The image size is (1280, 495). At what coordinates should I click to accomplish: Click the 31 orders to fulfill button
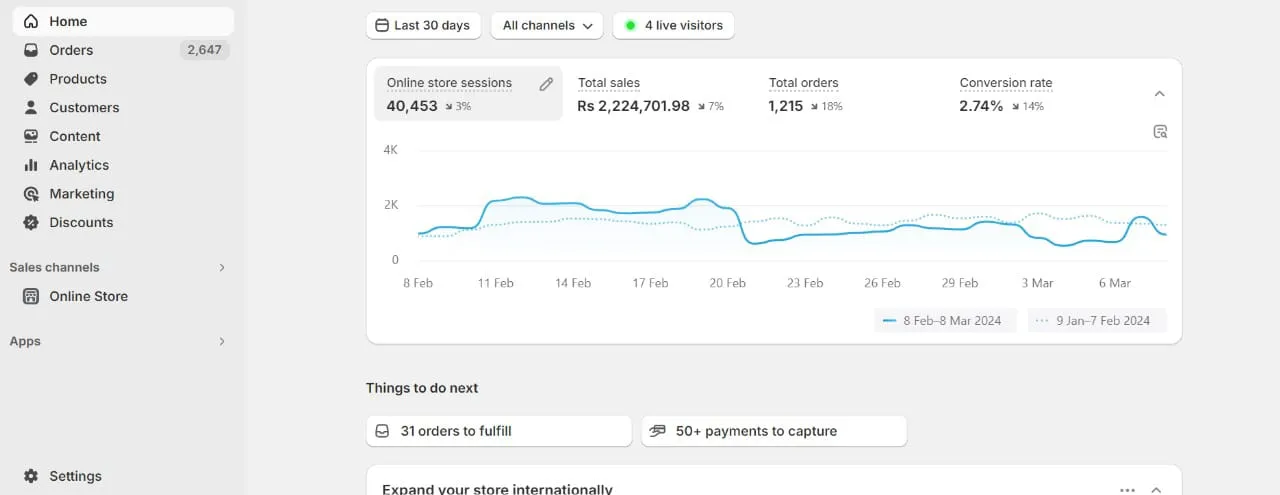coord(499,431)
